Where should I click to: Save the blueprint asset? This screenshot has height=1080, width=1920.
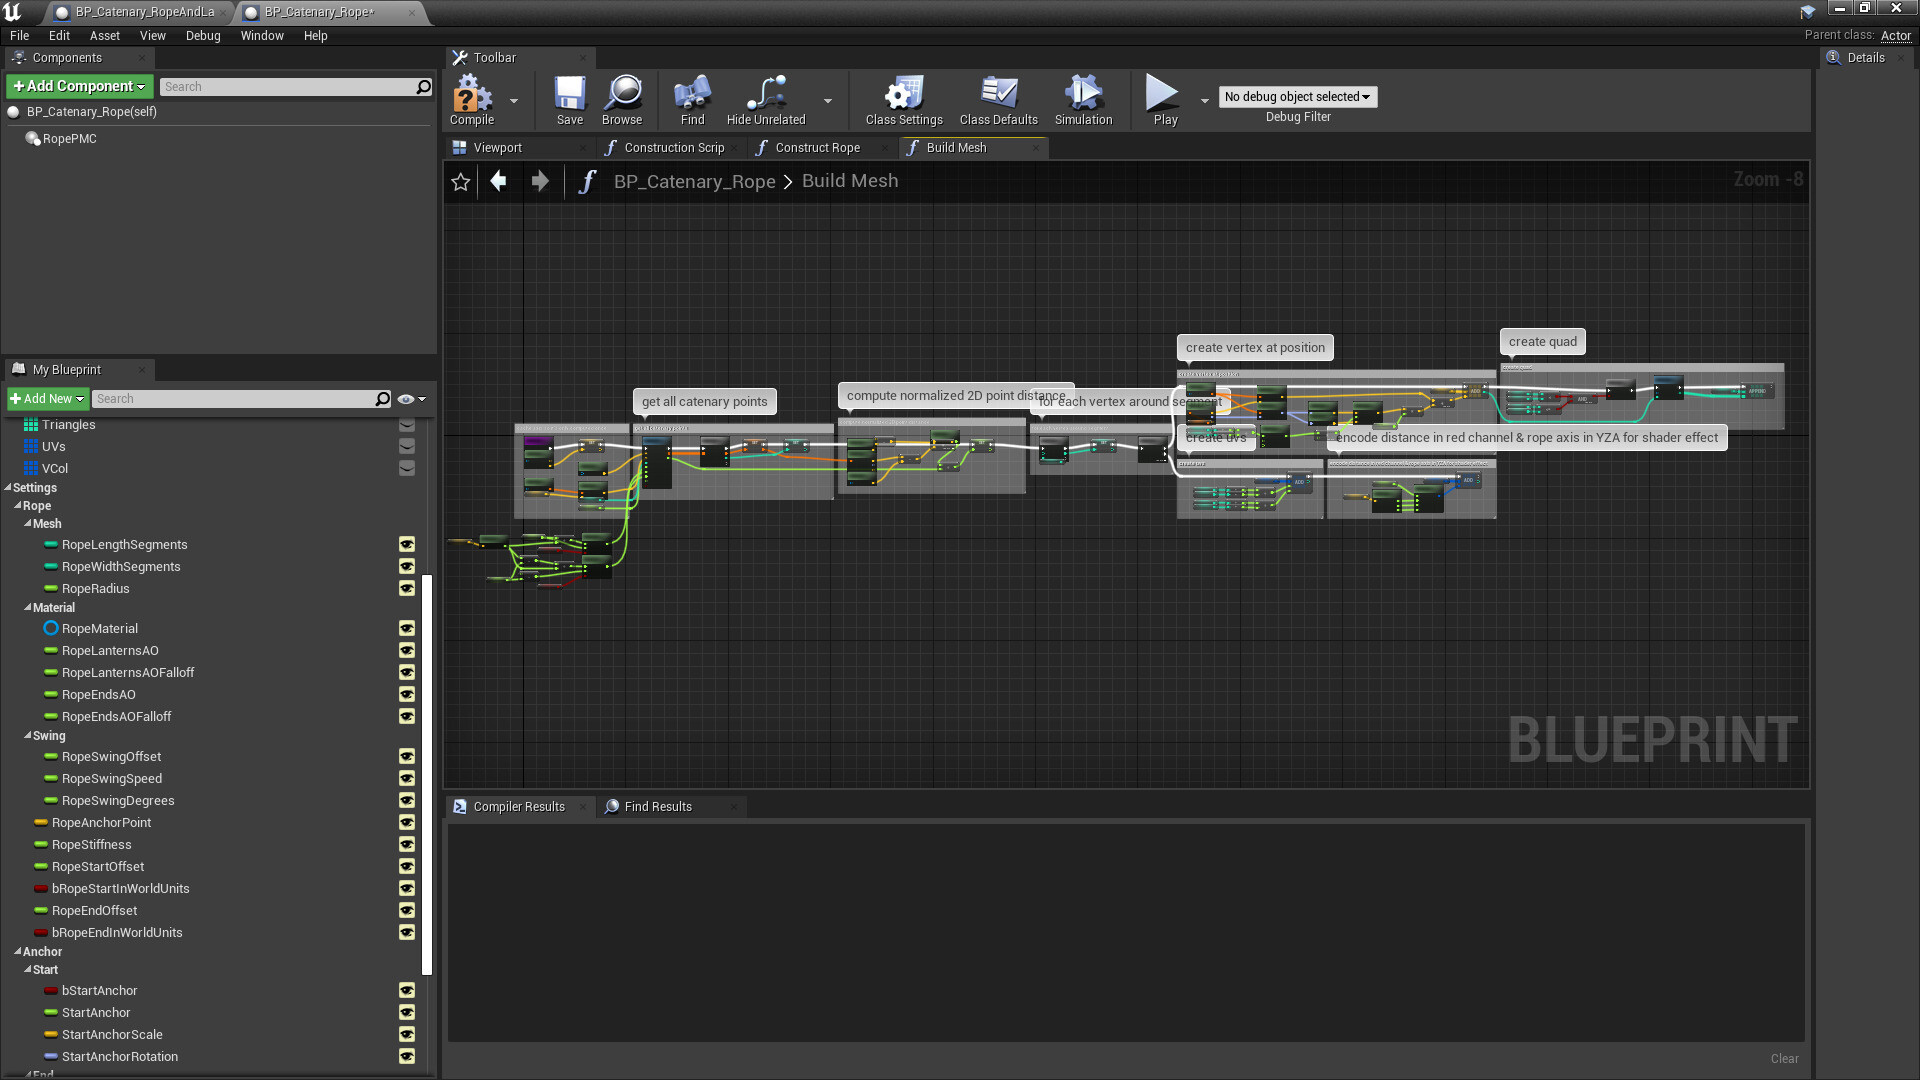(x=569, y=99)
